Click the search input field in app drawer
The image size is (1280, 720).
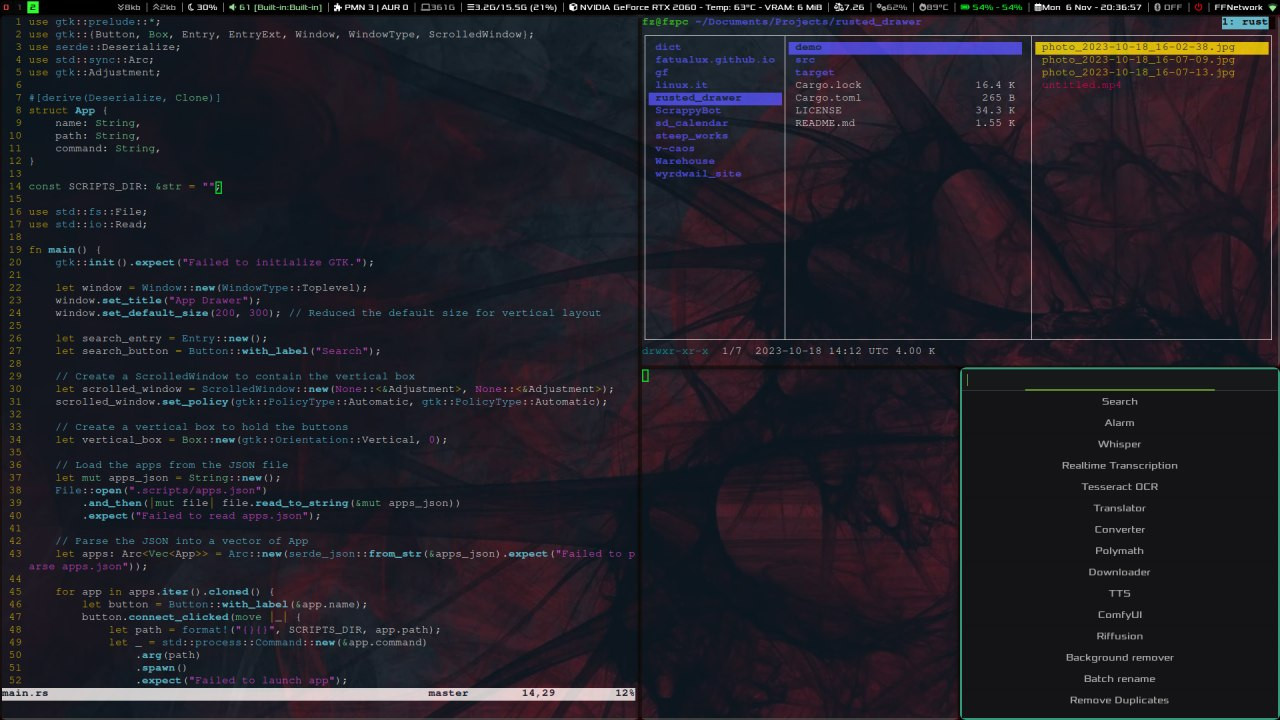coord(1119,380)
